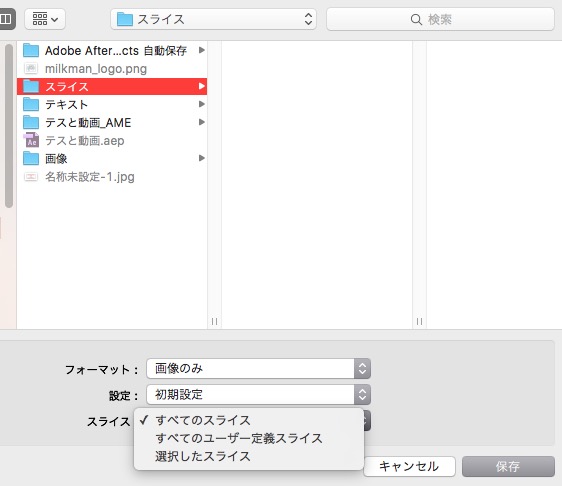Screen dimensions: 562x486
Task: Expand arrow on the スライス folder row
Action: pos(202,86)
